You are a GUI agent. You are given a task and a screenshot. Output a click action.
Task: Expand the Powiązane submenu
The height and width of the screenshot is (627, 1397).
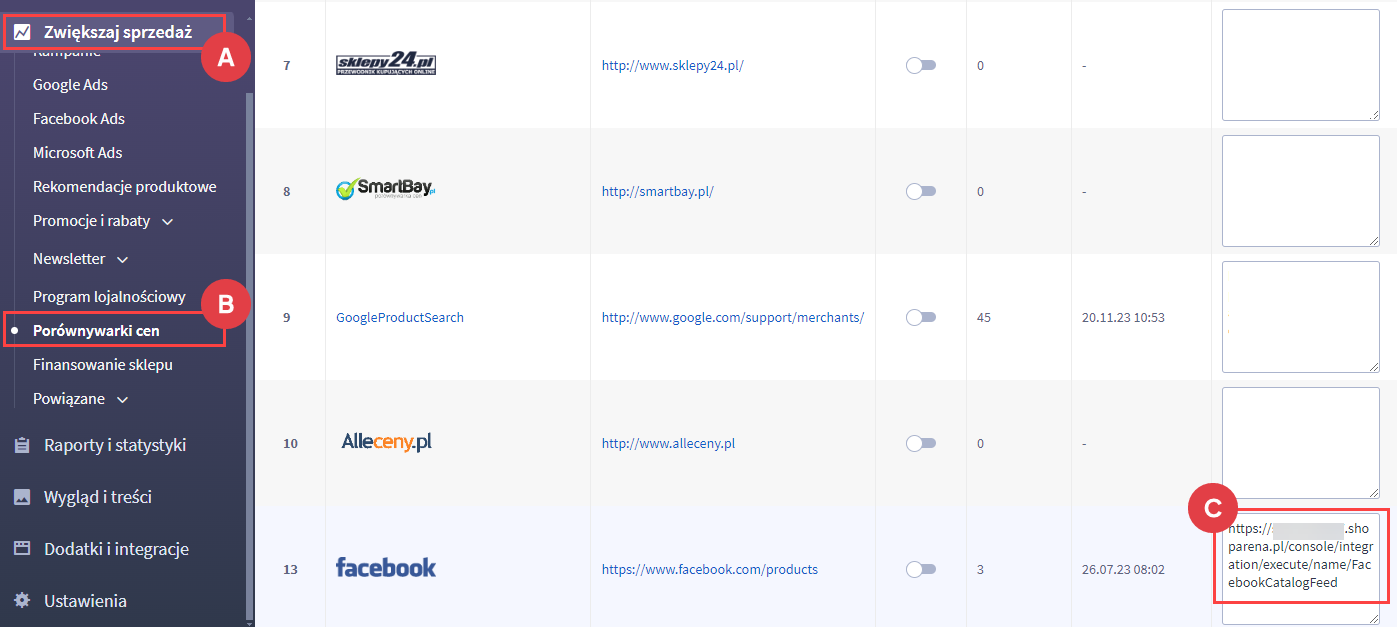123,400
